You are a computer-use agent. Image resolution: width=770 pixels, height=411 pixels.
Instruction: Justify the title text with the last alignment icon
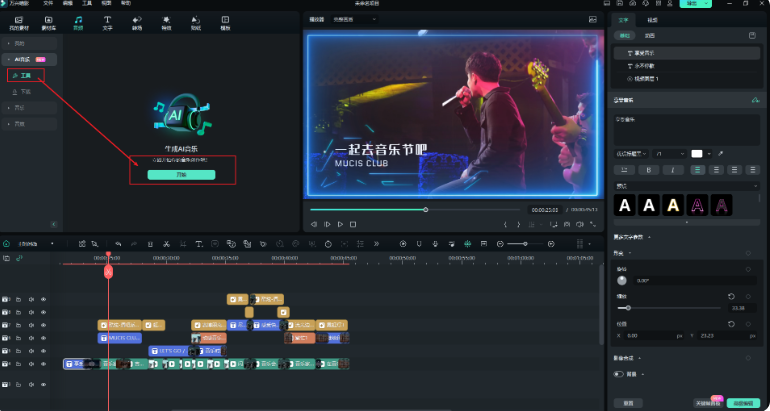[752, 170]
